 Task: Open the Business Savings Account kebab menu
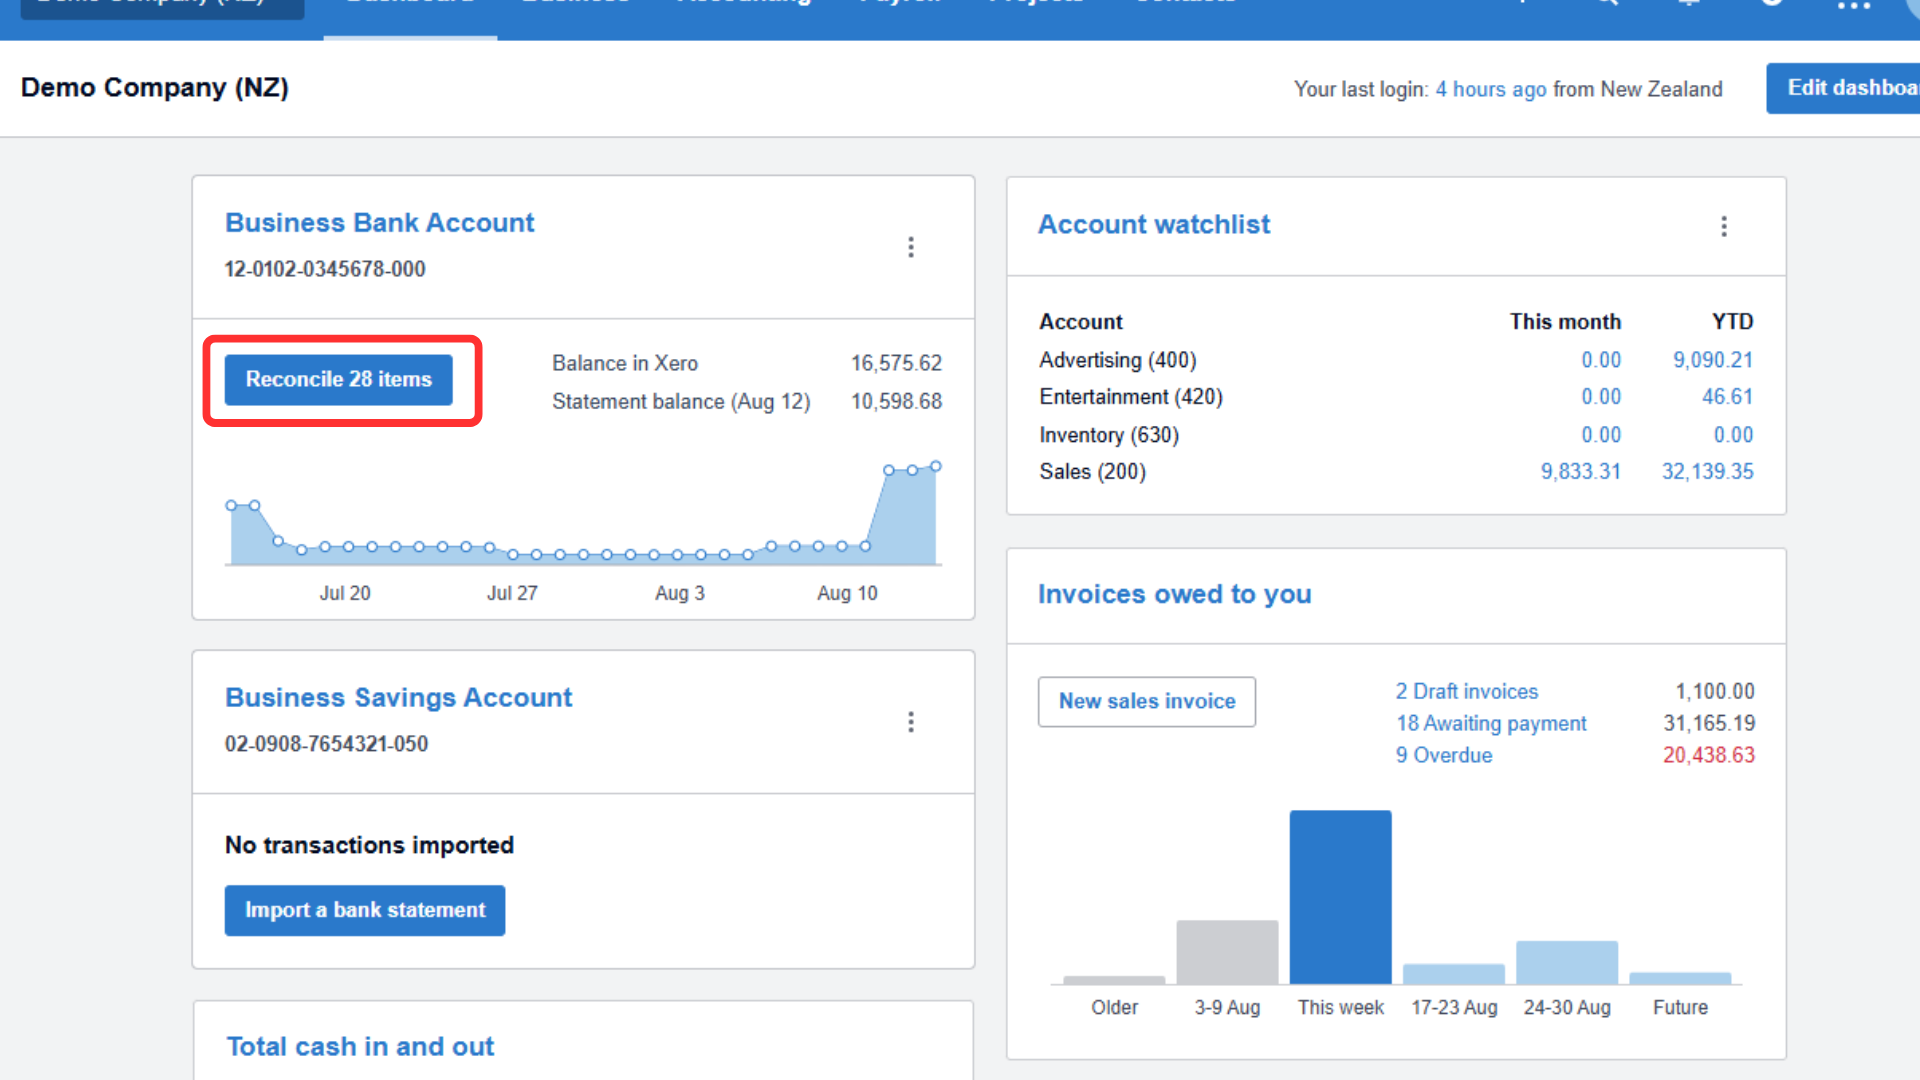click(x=910, y=722)
